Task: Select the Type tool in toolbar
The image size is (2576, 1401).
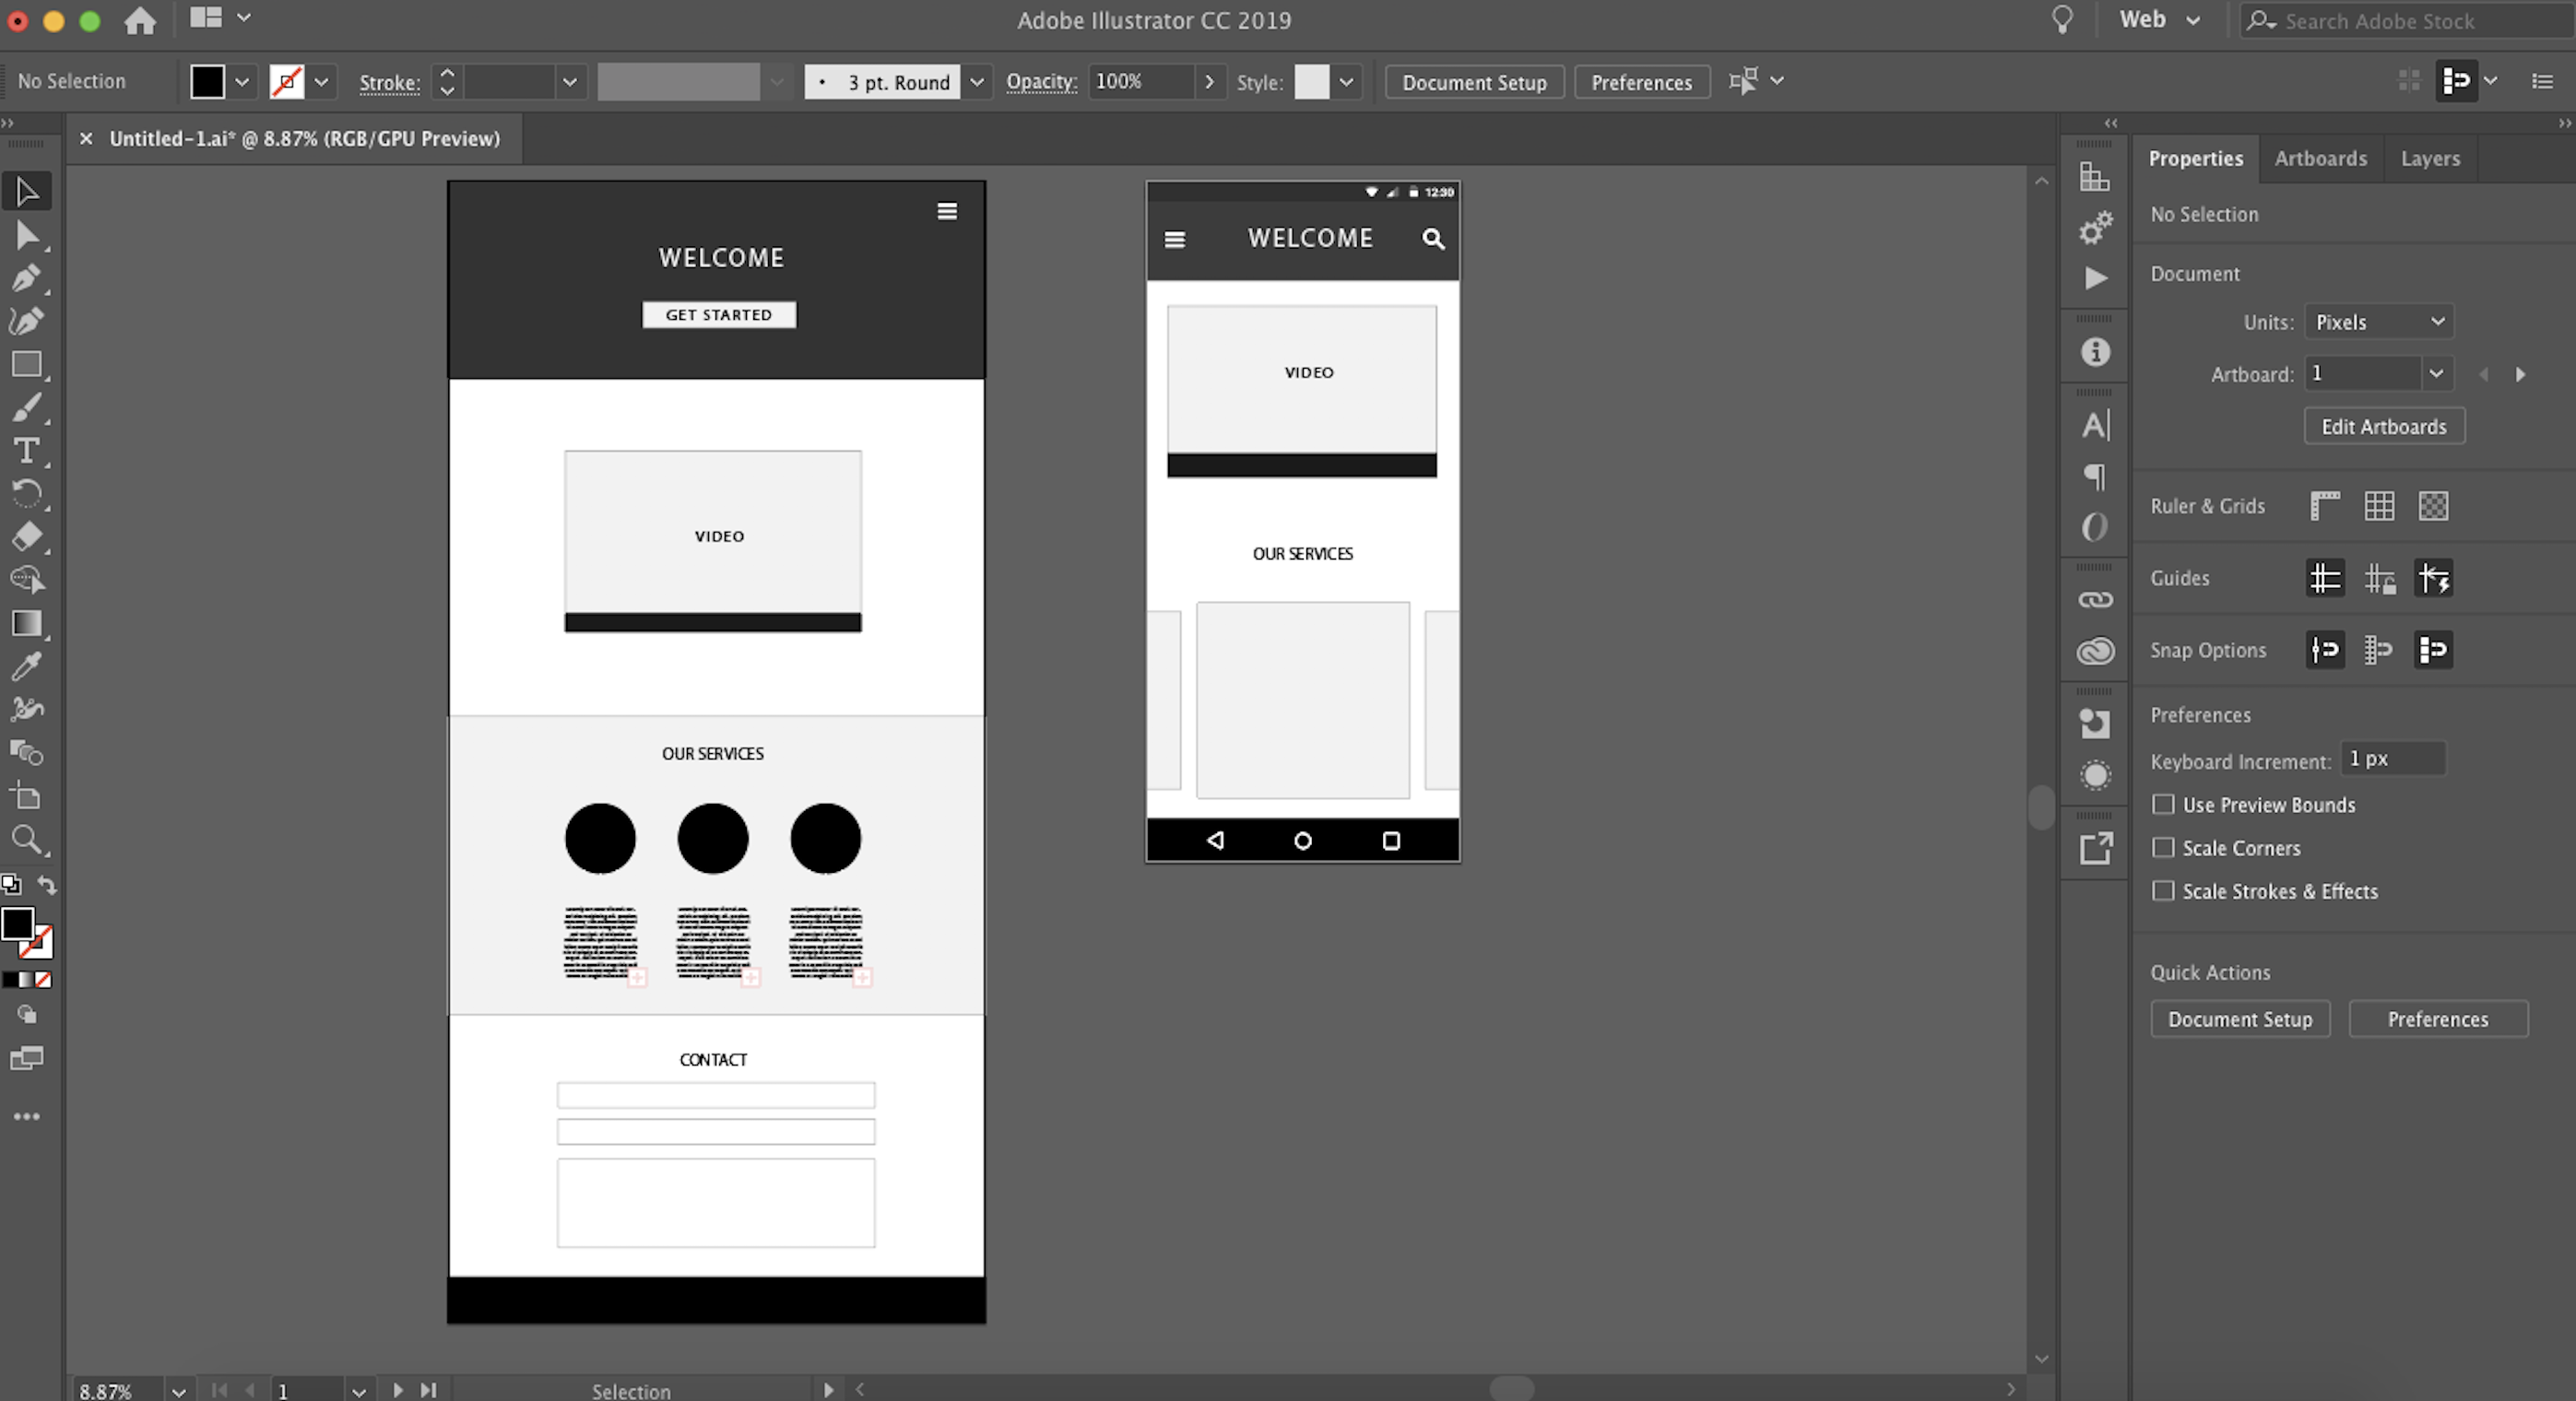Action: (x=26, y=451)
